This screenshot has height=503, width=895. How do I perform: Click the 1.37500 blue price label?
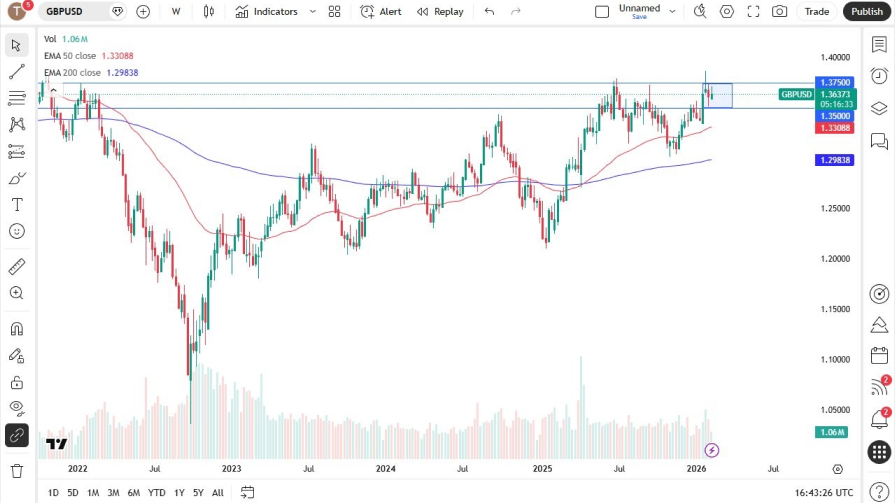[x=835, y=82]
